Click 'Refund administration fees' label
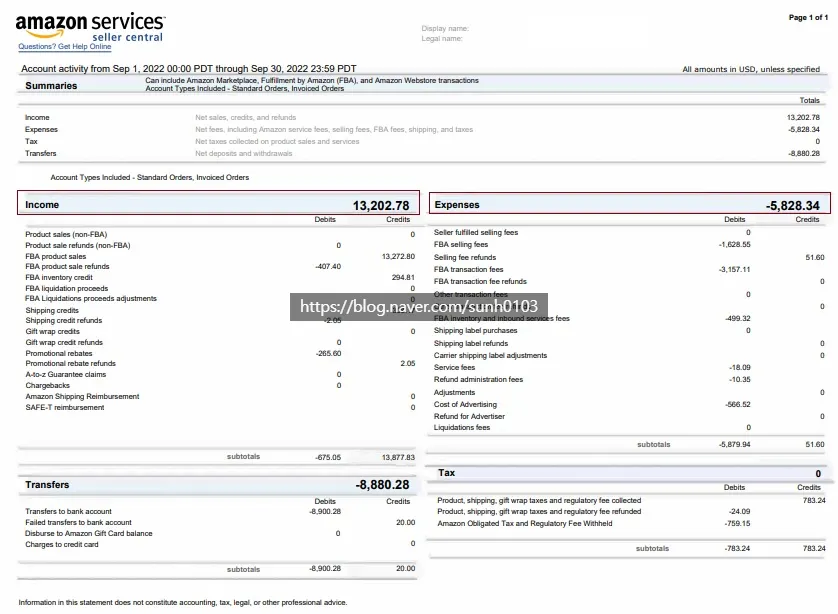This screenshot has height=614, width=838. 478,379
